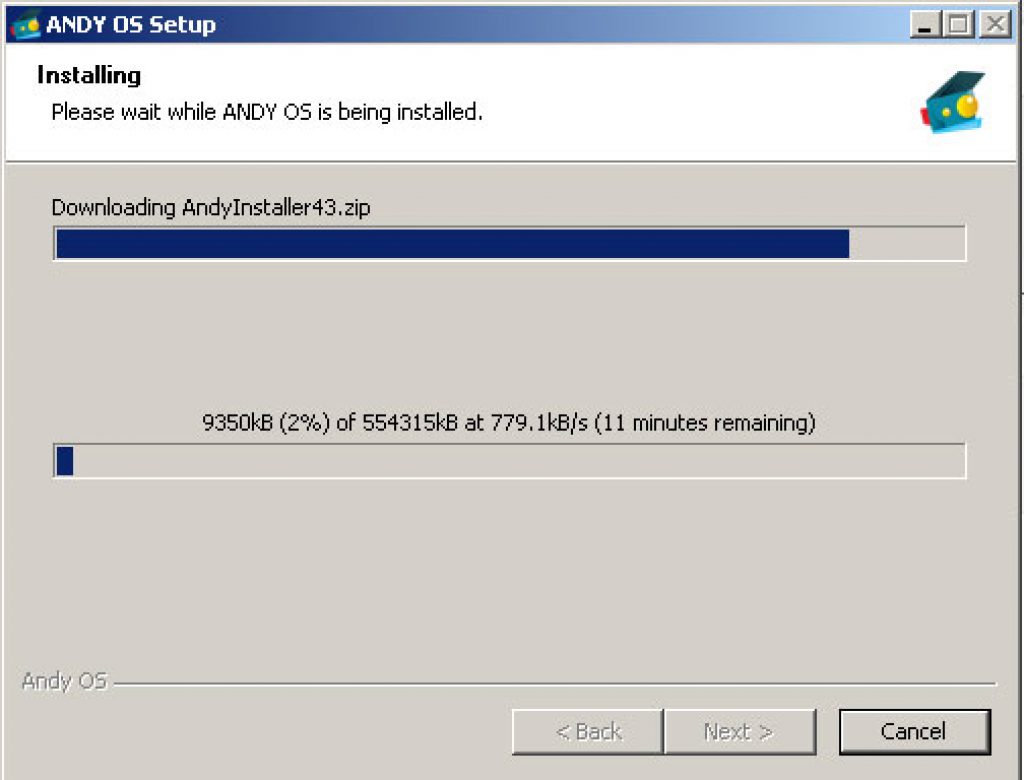Click unfilled end of upper progress bar
Viewport: 1024px width, 780px height.
pos(906,244)
